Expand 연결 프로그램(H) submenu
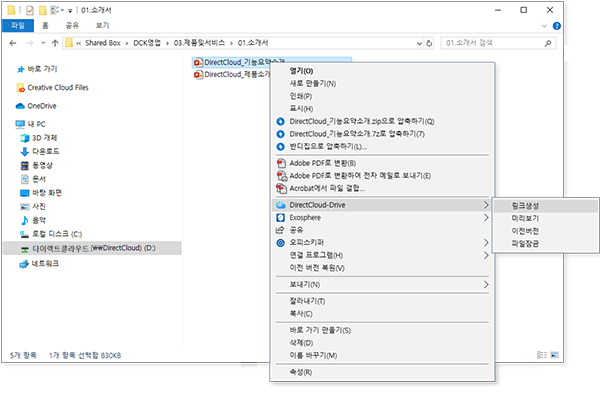 click(383, 255)
